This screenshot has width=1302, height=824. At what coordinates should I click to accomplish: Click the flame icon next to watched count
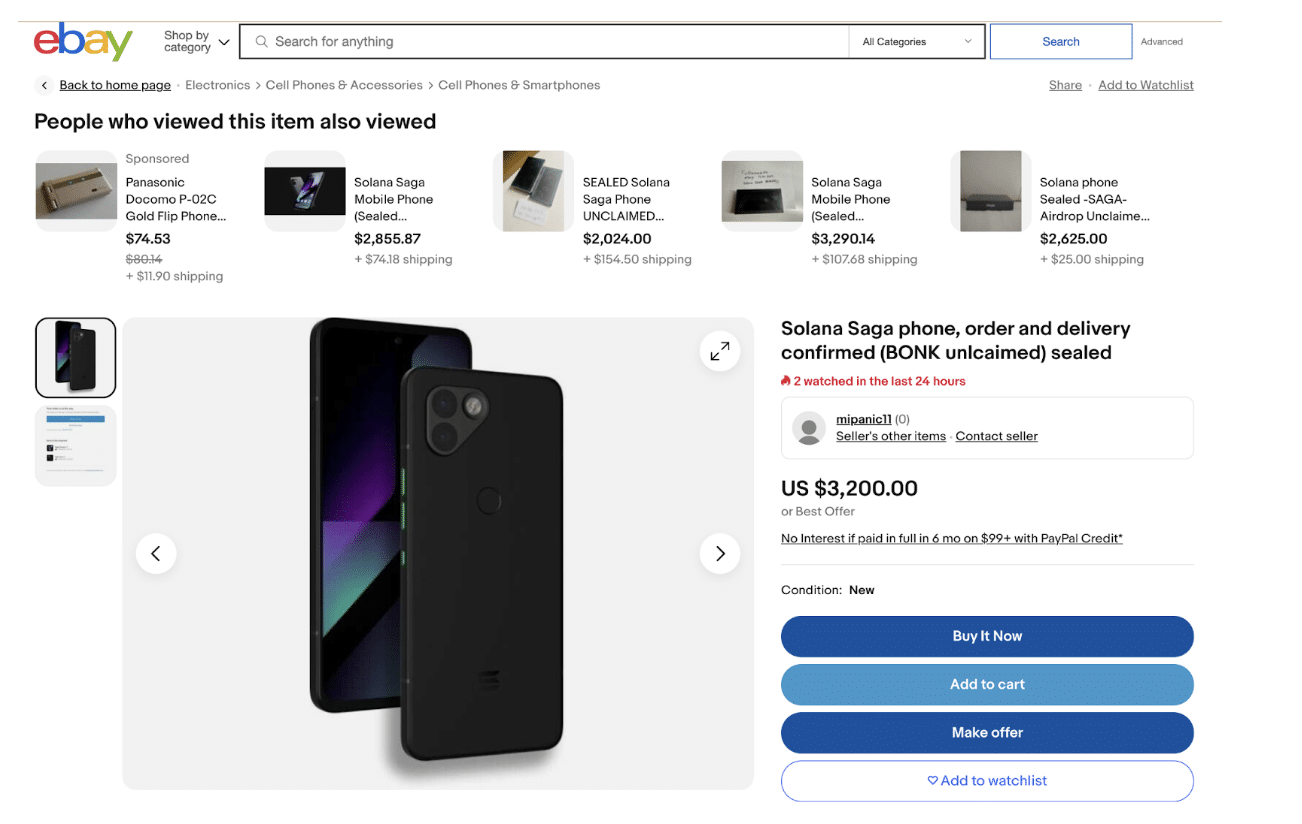pyautogui.click(x=786, y=381)
